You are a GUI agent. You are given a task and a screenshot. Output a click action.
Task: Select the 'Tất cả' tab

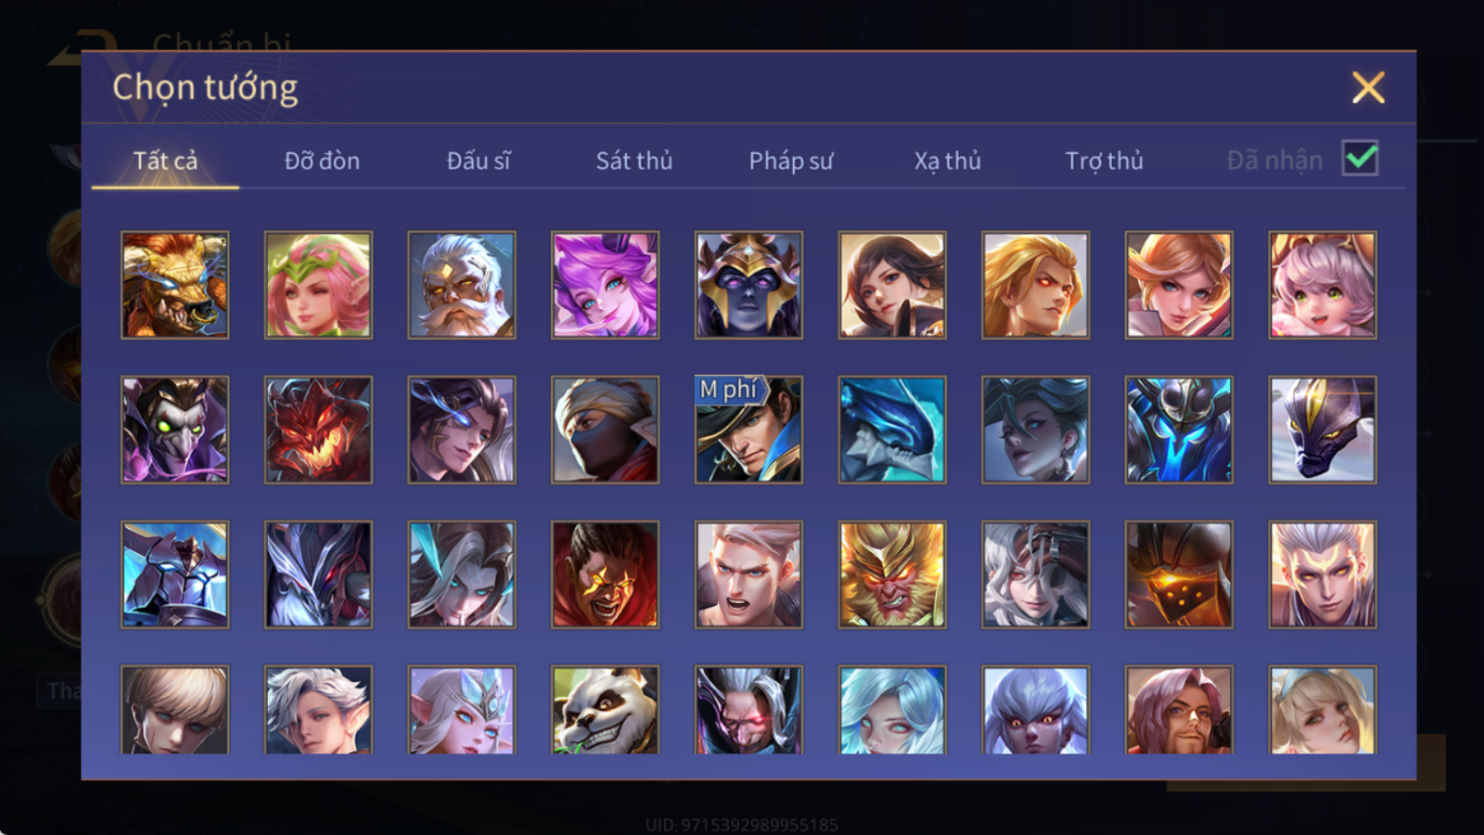pos(166,161)
